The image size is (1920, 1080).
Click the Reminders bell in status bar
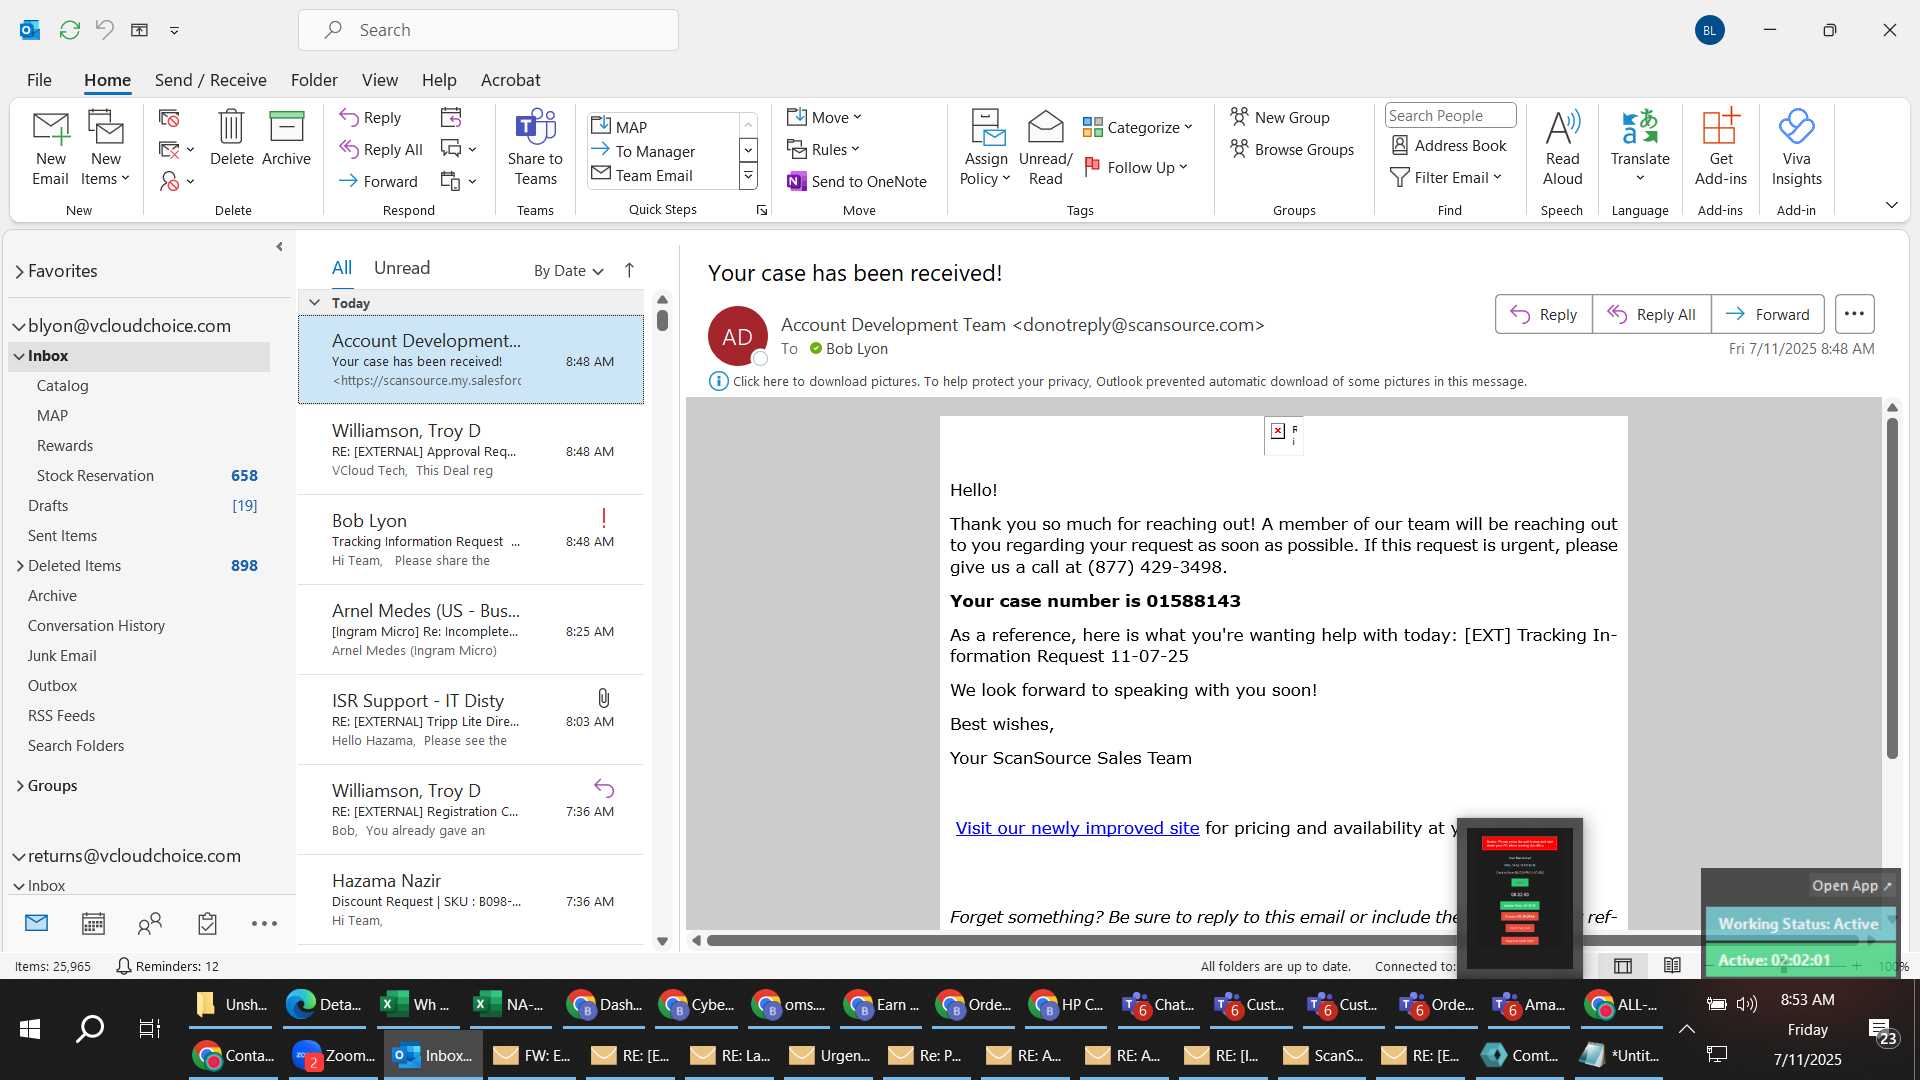point(123,966)
